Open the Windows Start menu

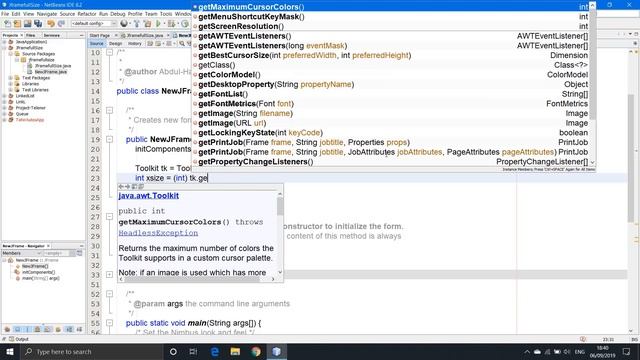click(x=10, y=351)
